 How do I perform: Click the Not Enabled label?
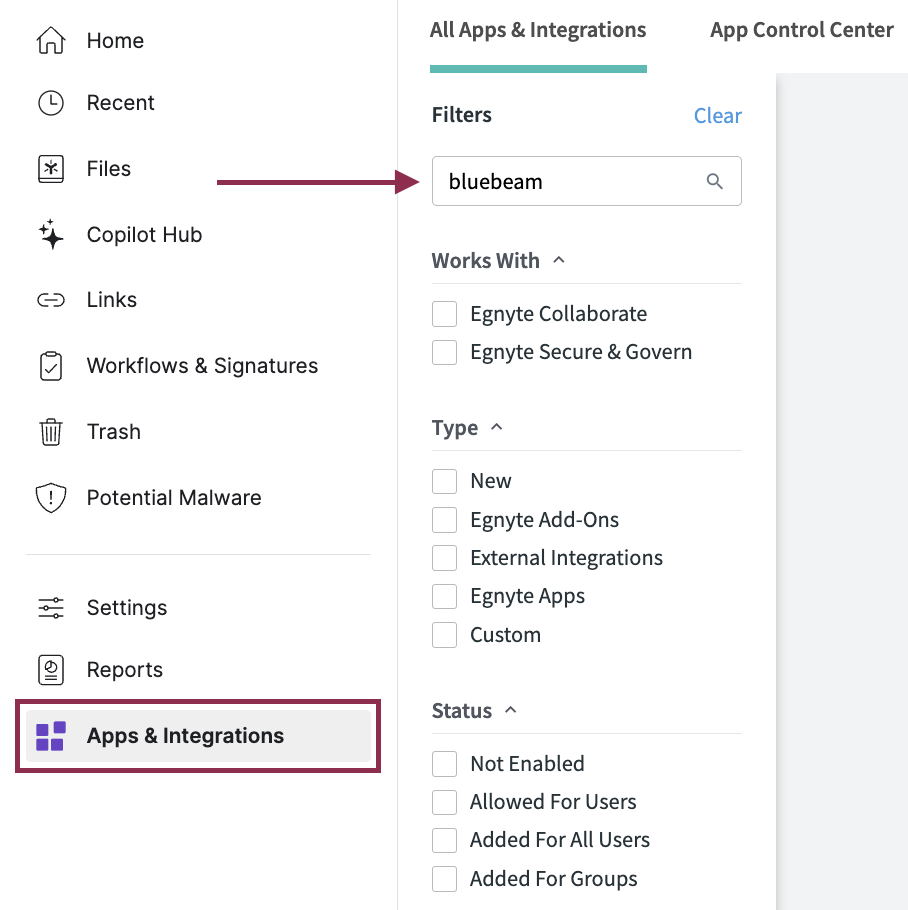coord(527,764)
